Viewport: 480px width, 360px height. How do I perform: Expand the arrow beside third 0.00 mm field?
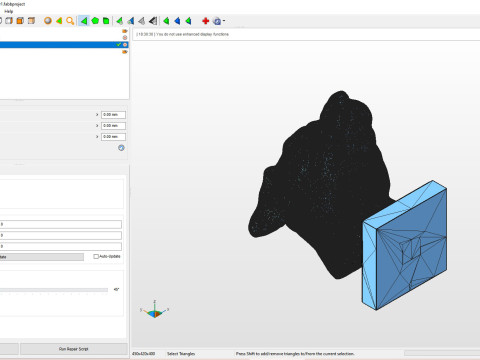(x=97, y=137)
